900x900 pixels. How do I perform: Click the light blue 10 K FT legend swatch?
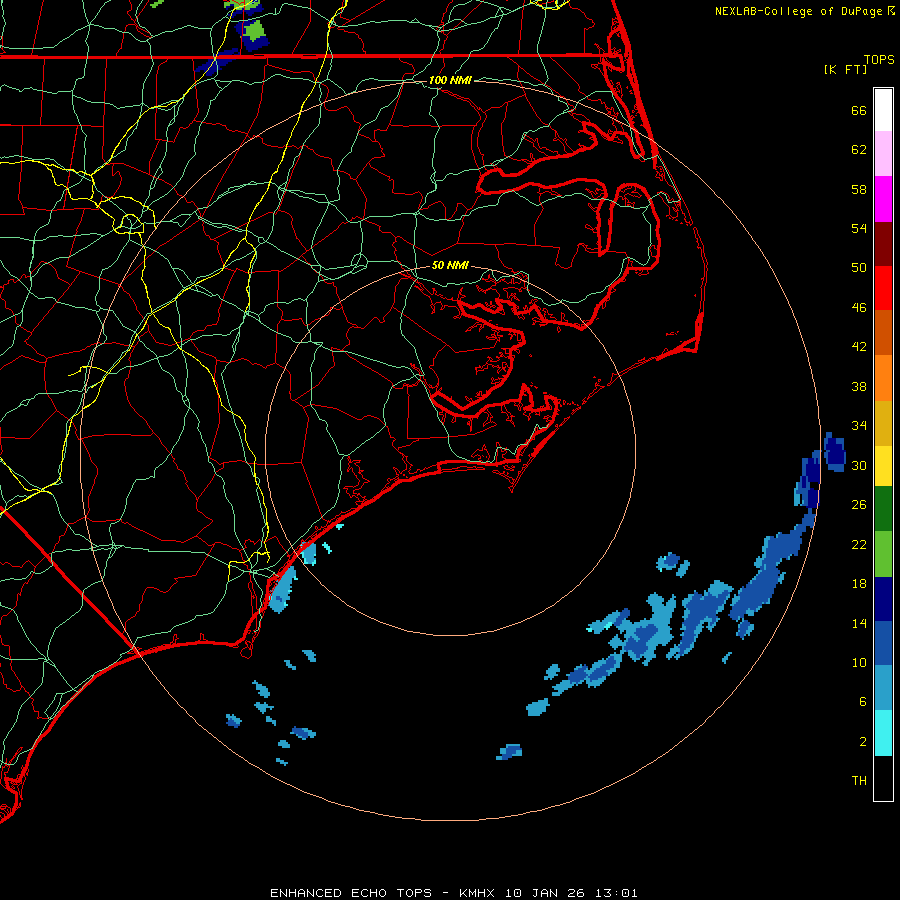pos(883,688)
